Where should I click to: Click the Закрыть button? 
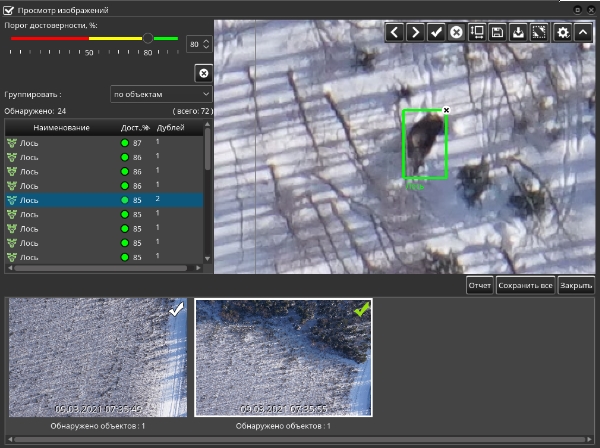576,285
